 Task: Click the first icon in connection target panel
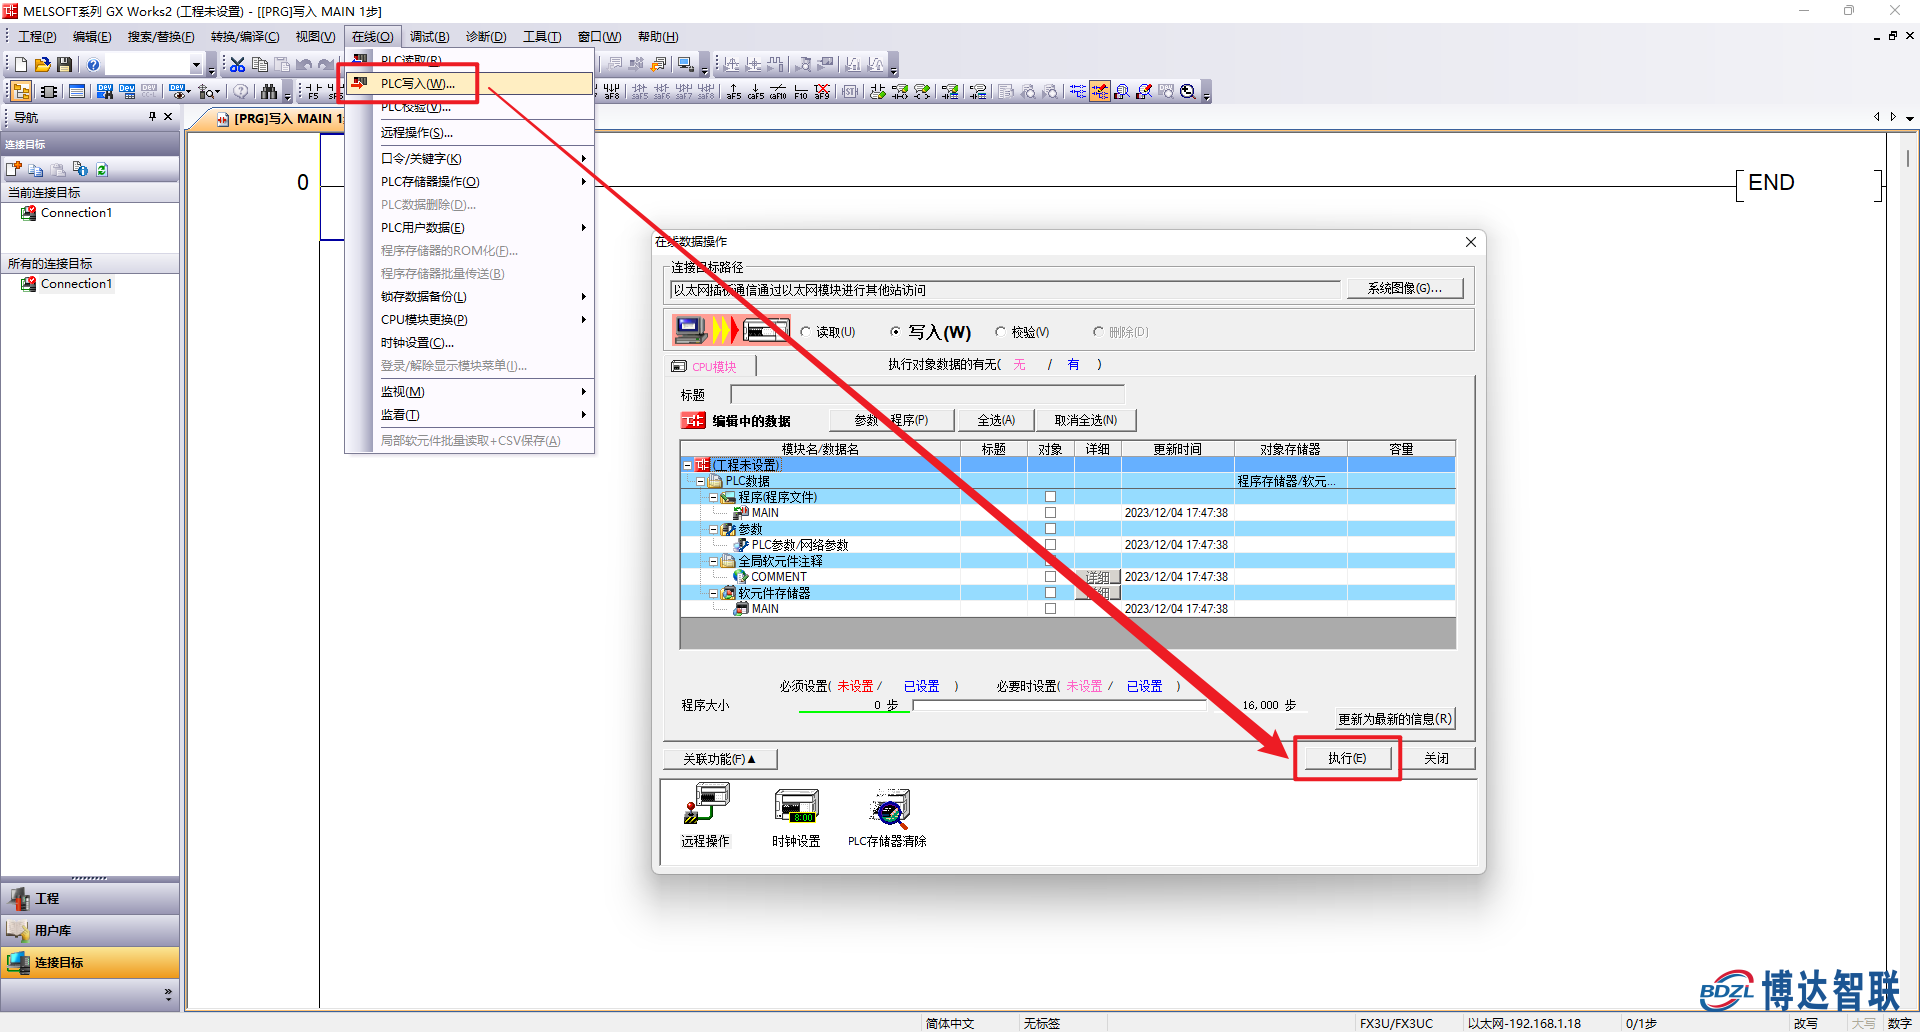[x=14, y=170]
